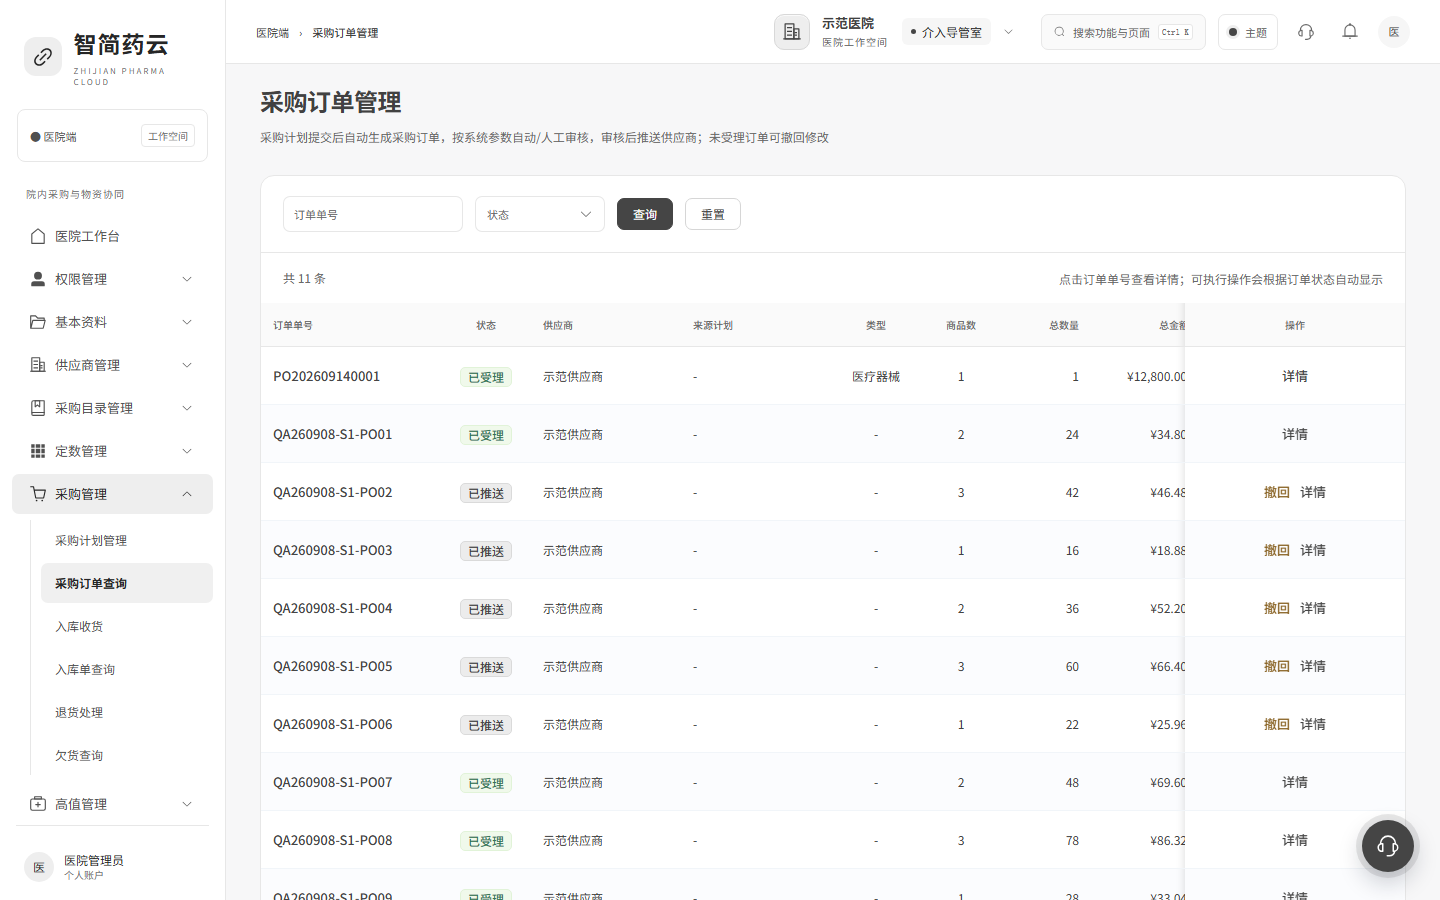This screenshot has width=1440, height=900.
Task: Click the 高值管理 medical case icon
Action: (x=38, y=804)
